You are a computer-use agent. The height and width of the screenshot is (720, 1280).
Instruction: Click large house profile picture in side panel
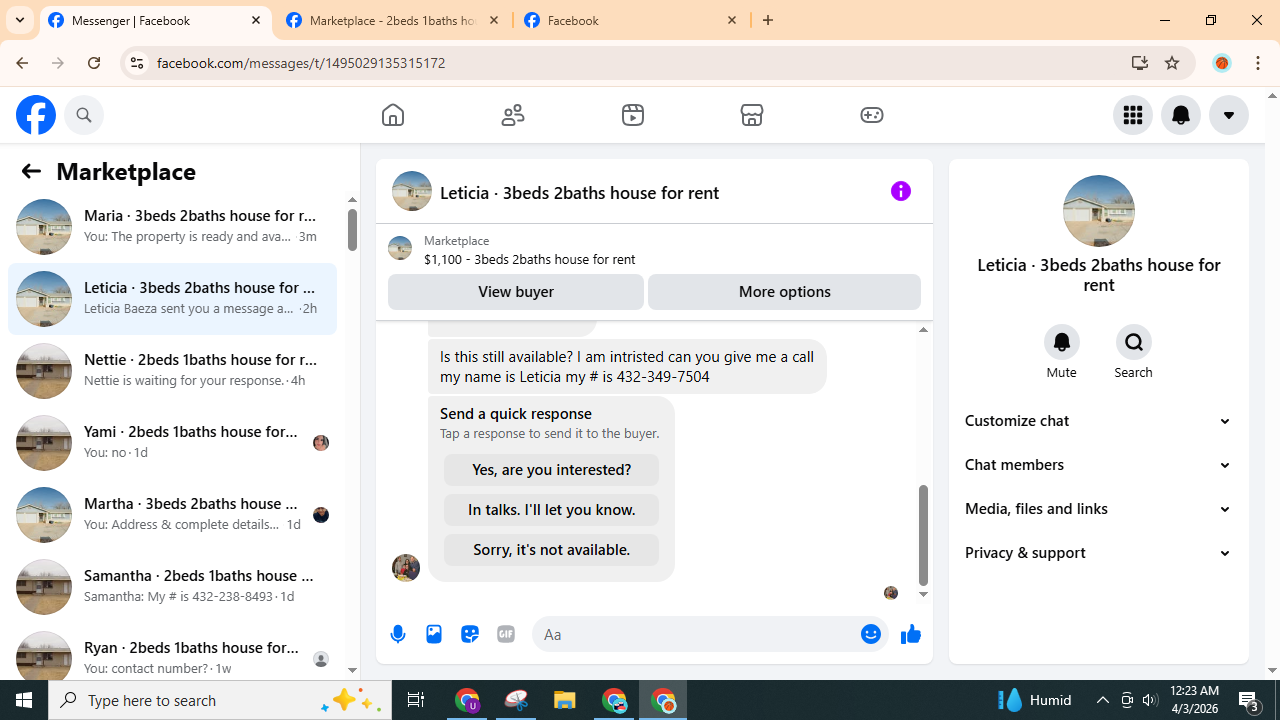pos(1099,211)
